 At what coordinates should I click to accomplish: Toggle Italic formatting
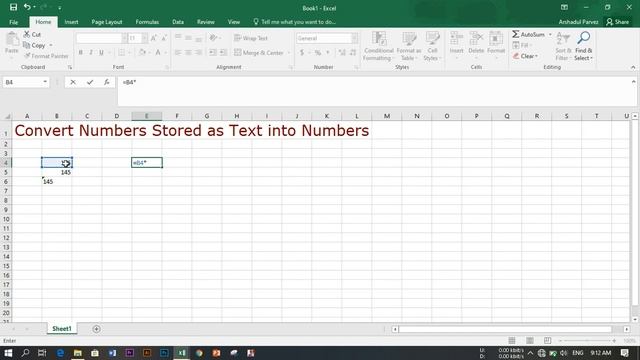91,53
